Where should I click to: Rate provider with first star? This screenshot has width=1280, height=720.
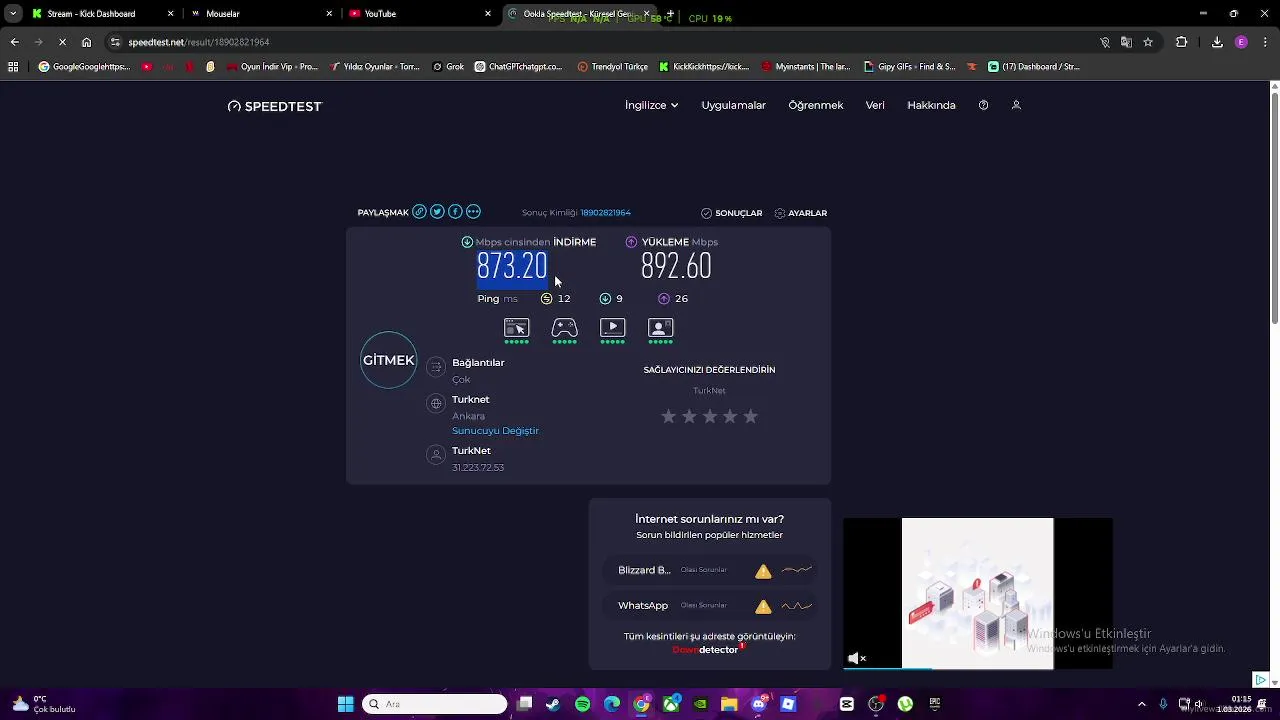pyautogui.click(x=668, y=416)
